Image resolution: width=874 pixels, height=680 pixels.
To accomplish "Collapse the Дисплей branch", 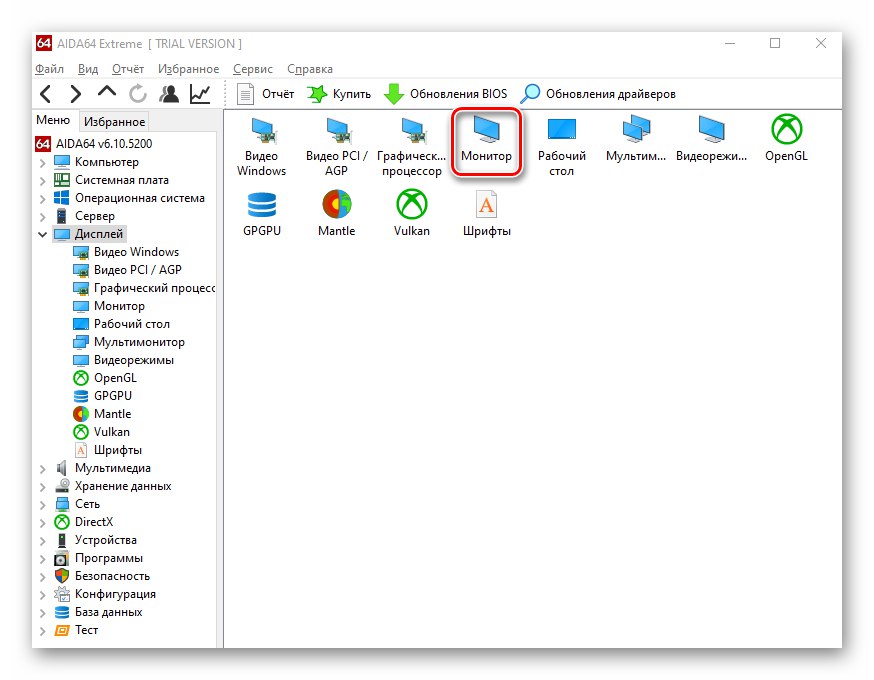I will [x=41, y=233].
